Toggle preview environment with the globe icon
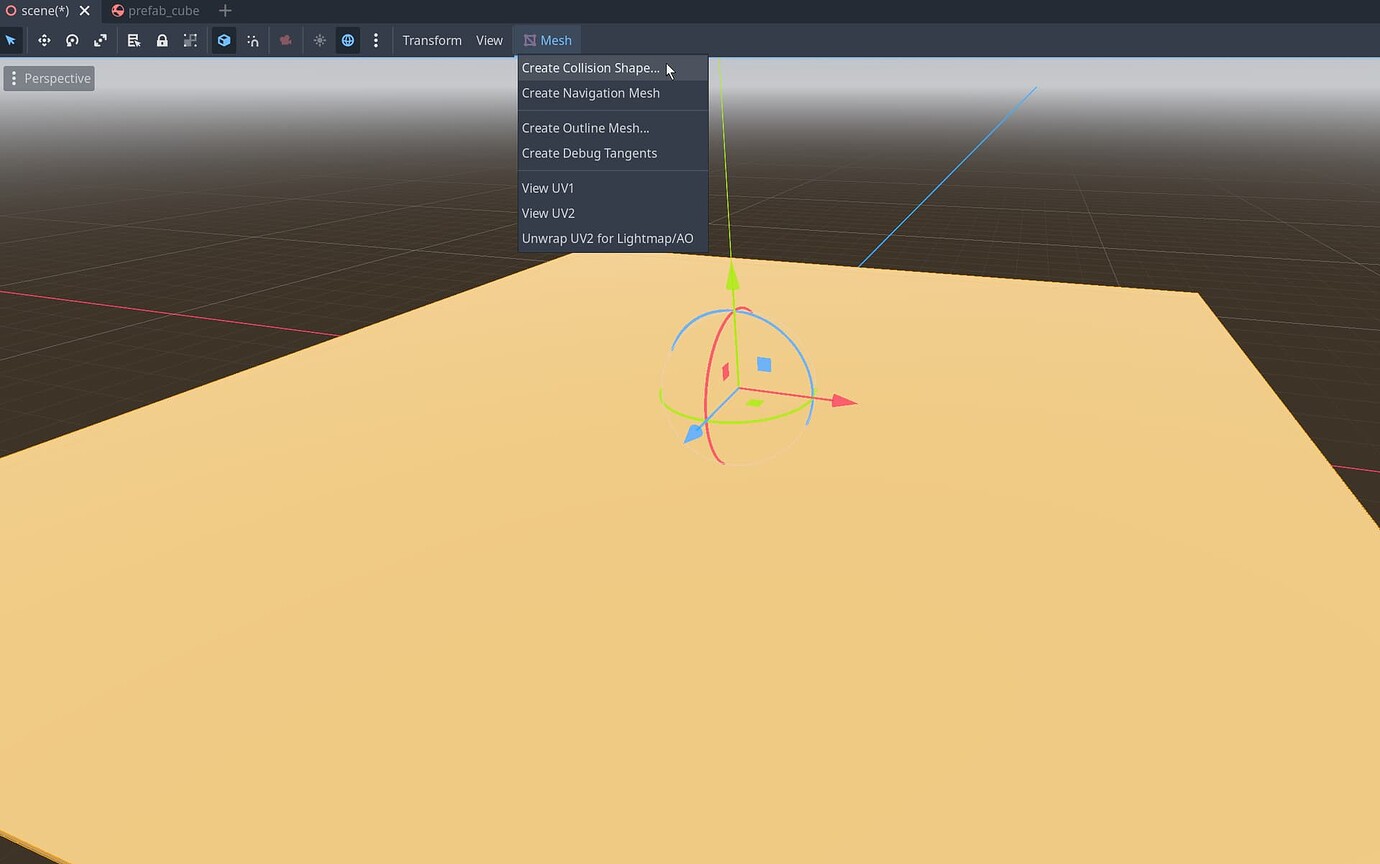The height and width of the screenshot is (864, 1380). (x=347, y=40)
